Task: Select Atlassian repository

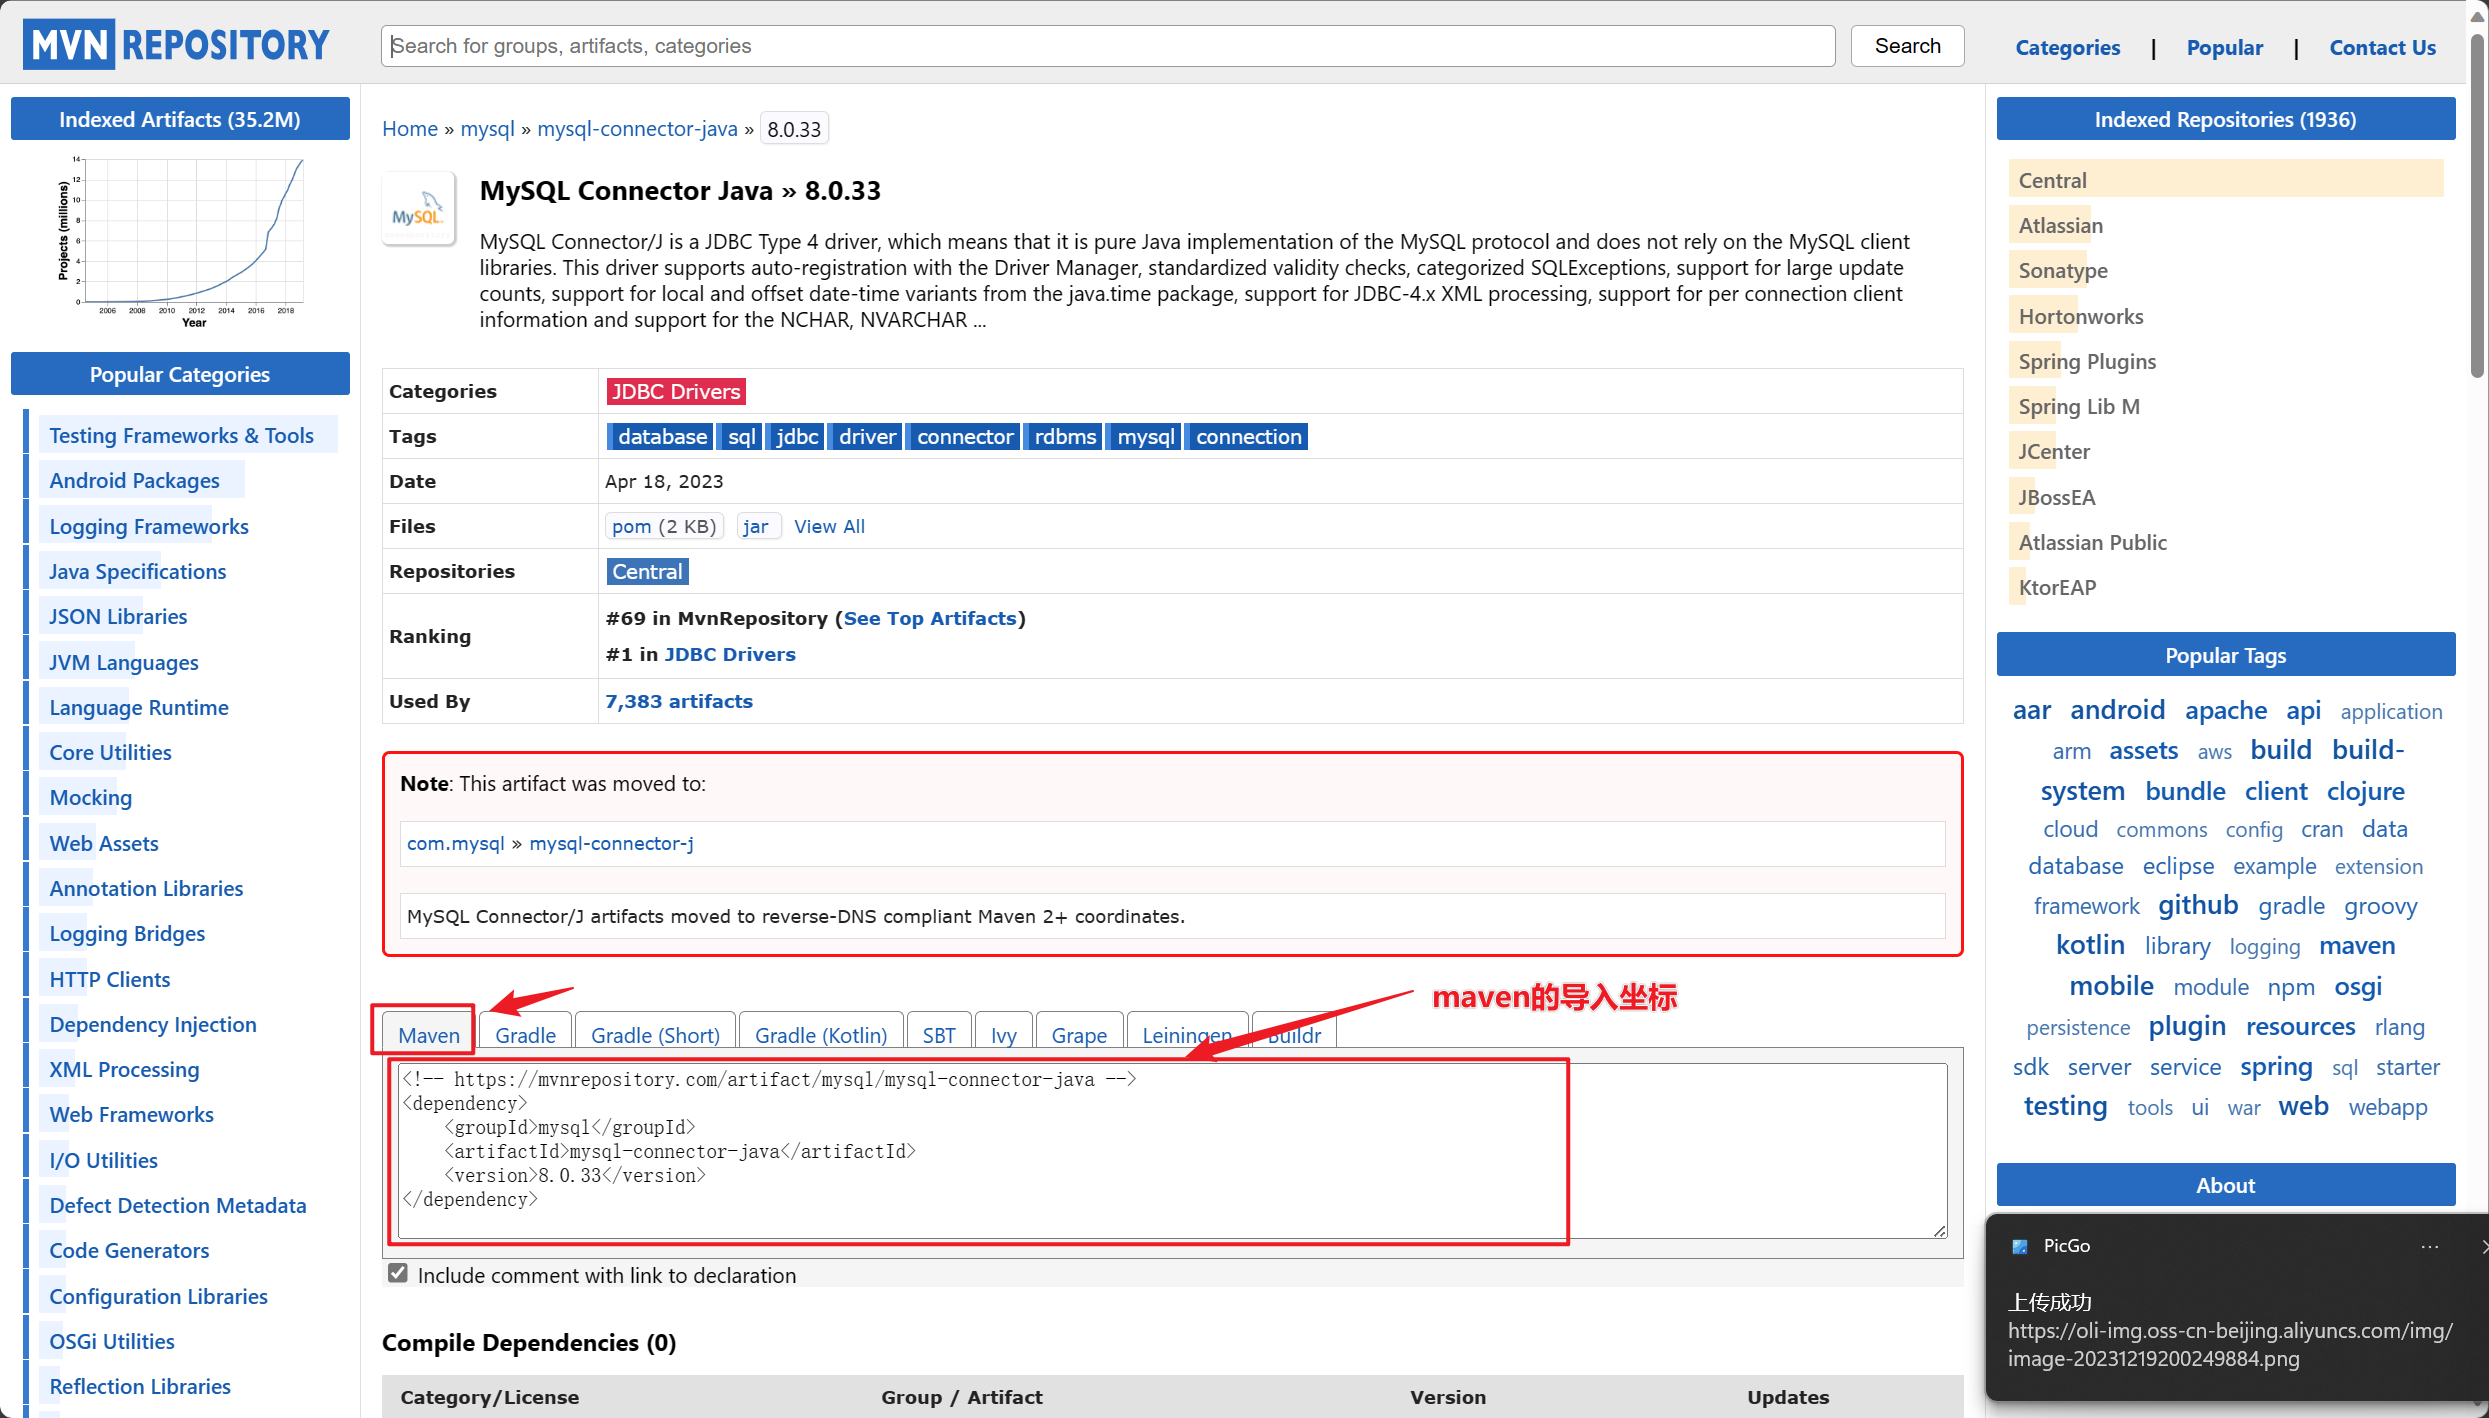Action: pyautogui.click(x=2060, y=225)
